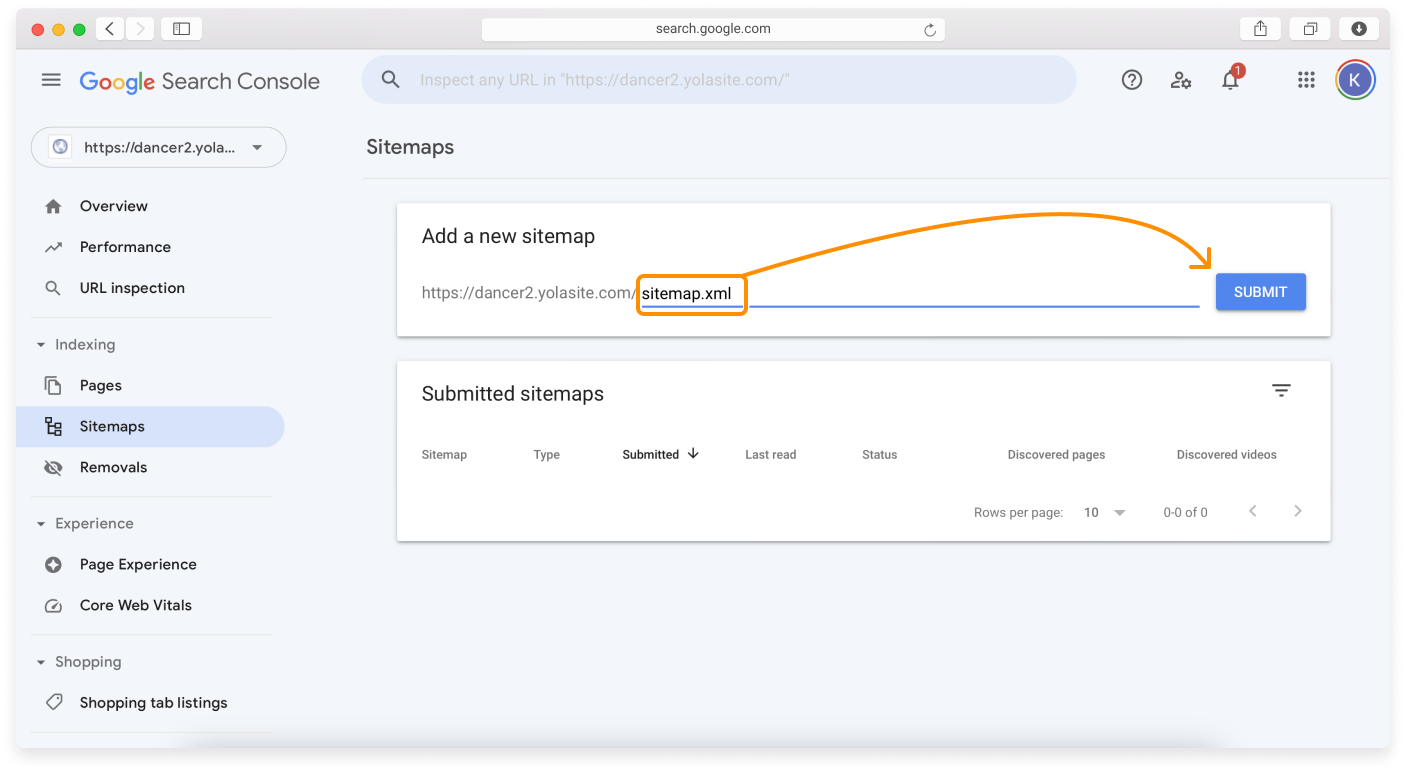Change rows per page from 10

tap(1104, 511)
